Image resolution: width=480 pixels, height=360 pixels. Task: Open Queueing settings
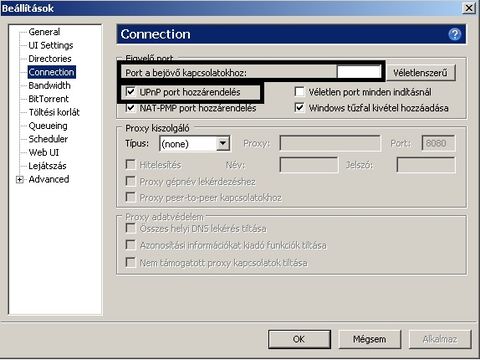[x=48, y=126]
